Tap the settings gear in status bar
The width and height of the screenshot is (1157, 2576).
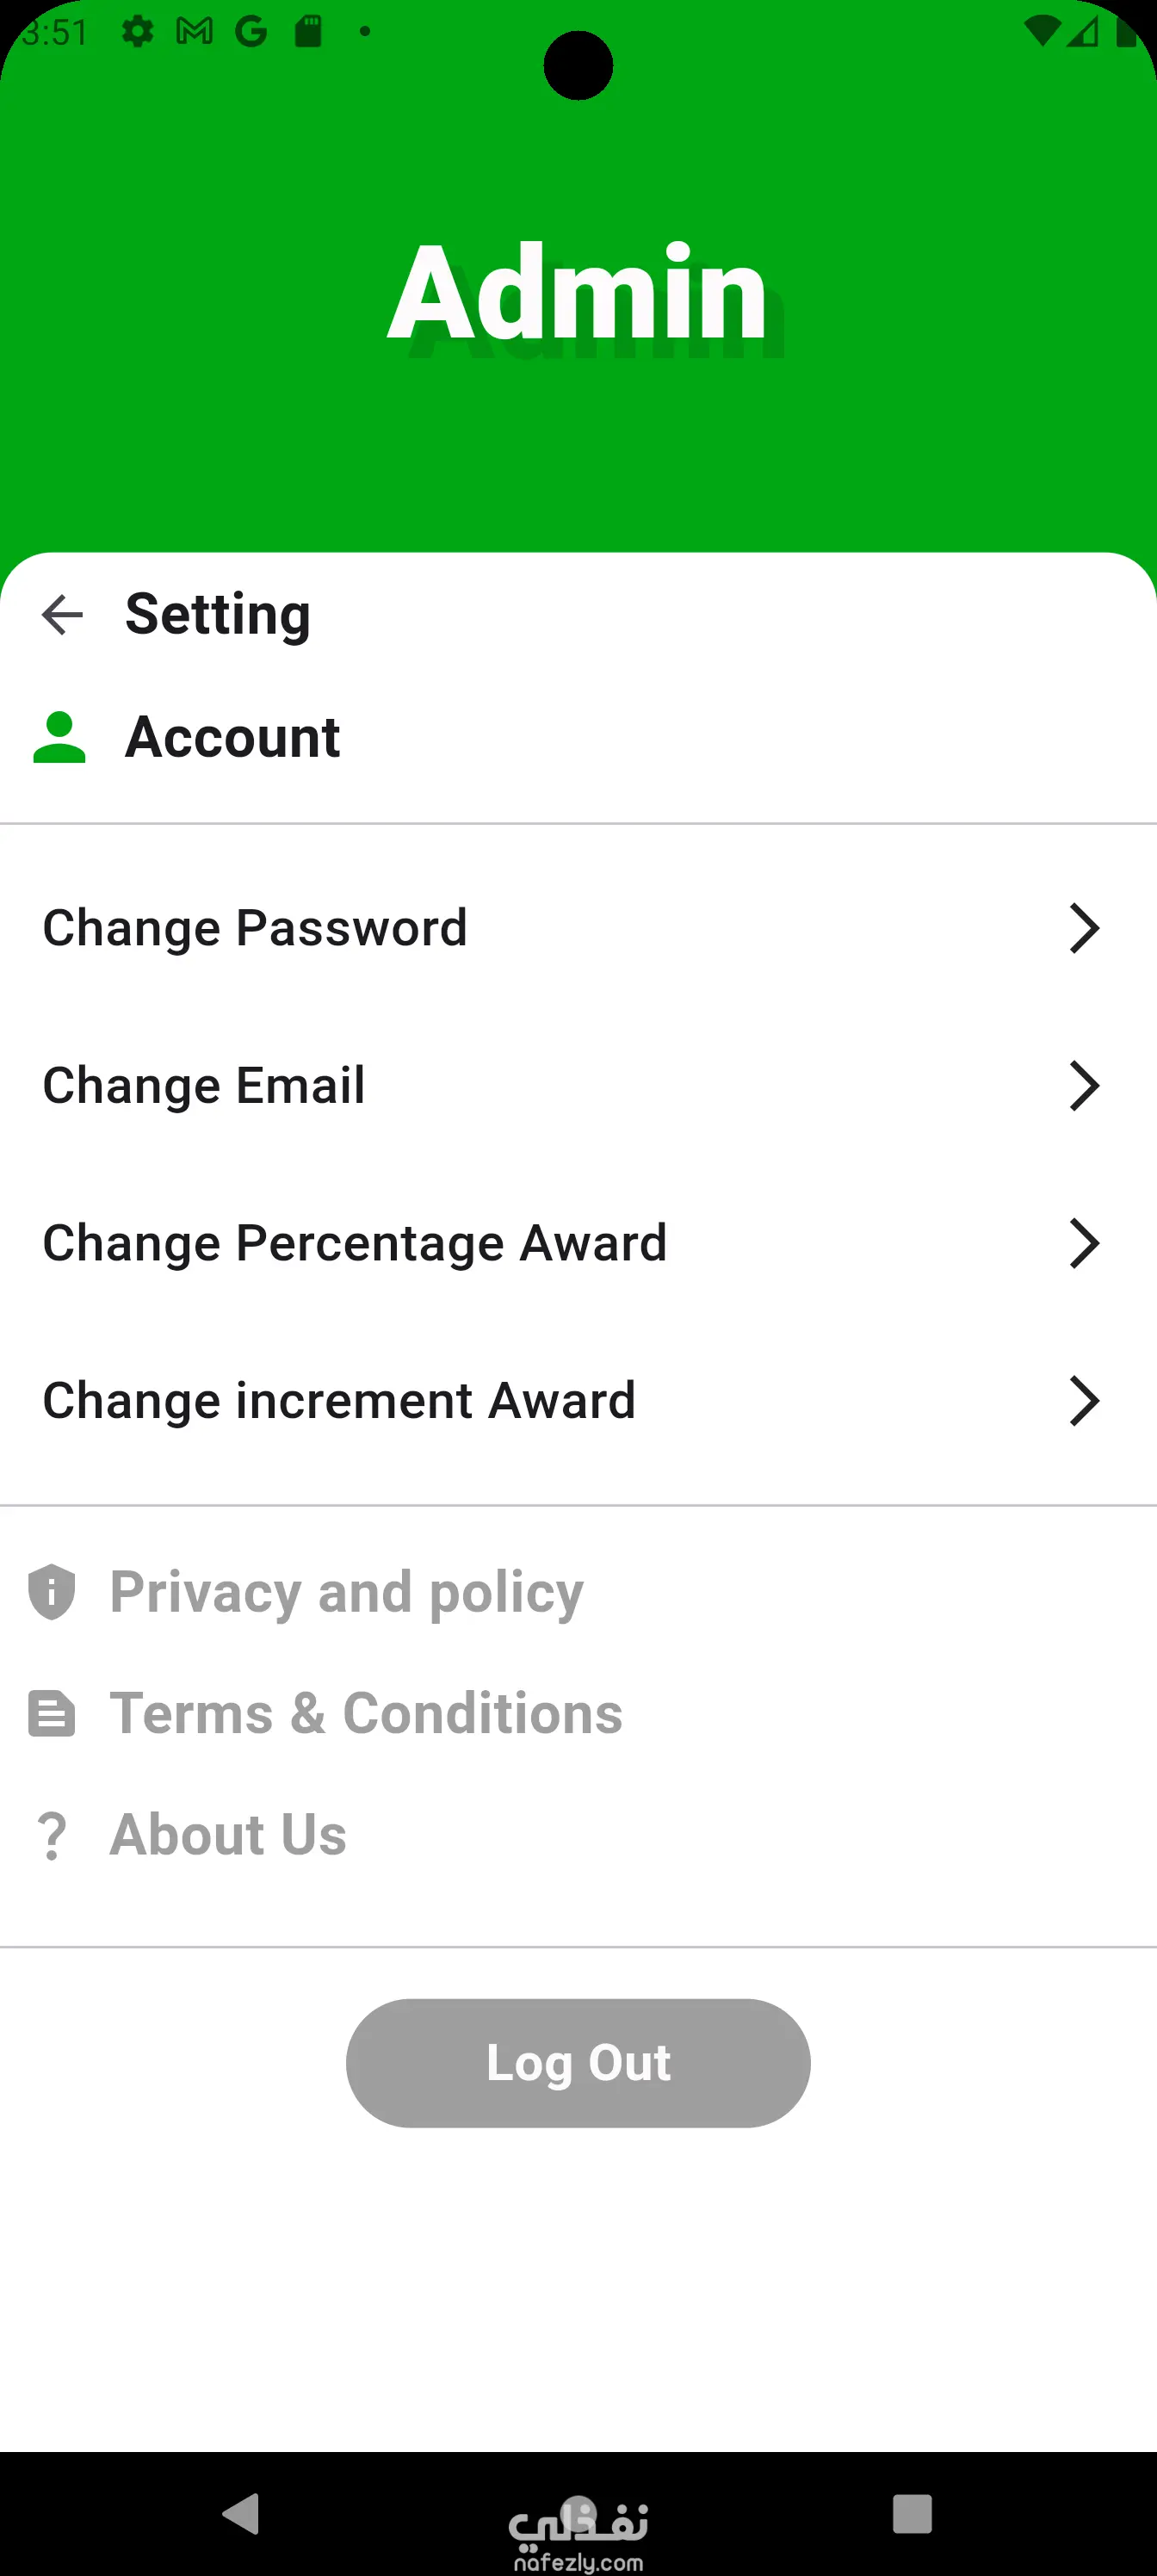[137, 32]
